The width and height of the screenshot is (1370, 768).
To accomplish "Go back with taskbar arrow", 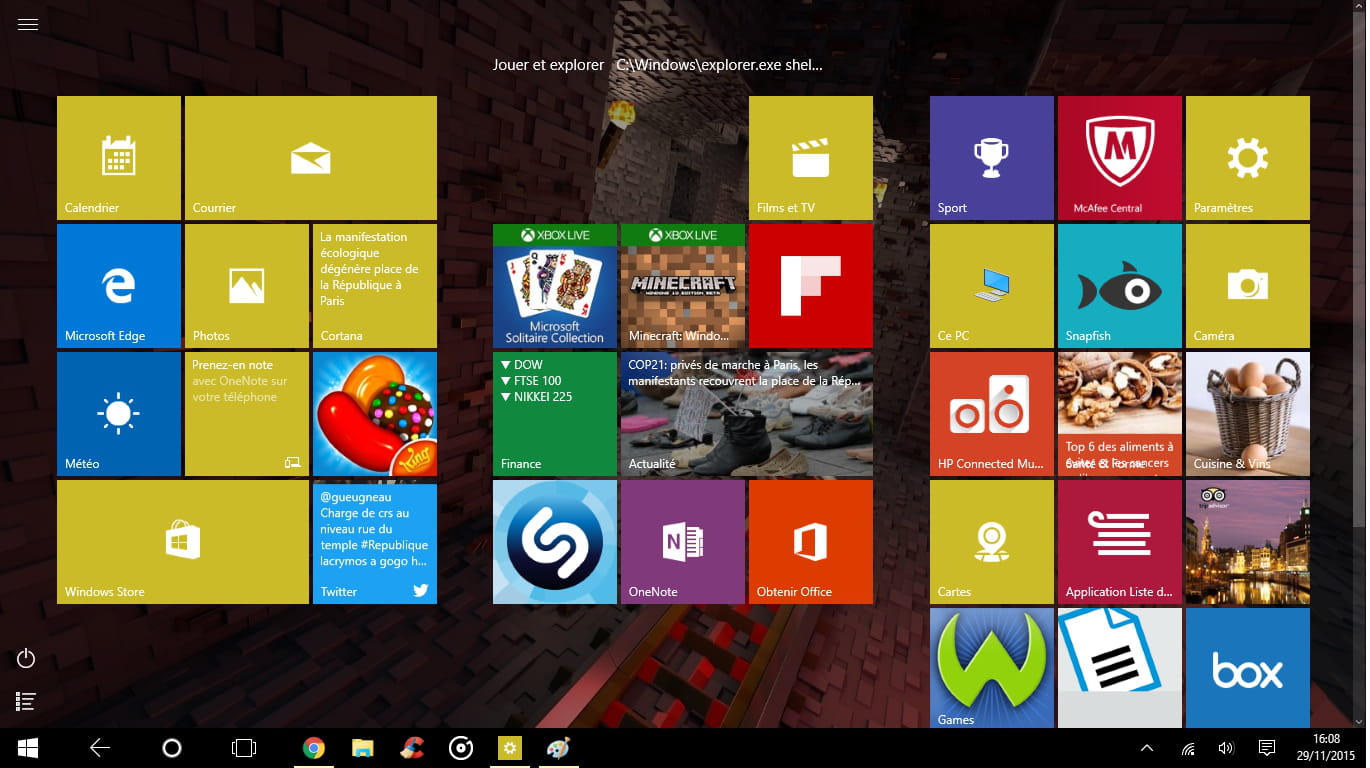I will tap(100, 748).
